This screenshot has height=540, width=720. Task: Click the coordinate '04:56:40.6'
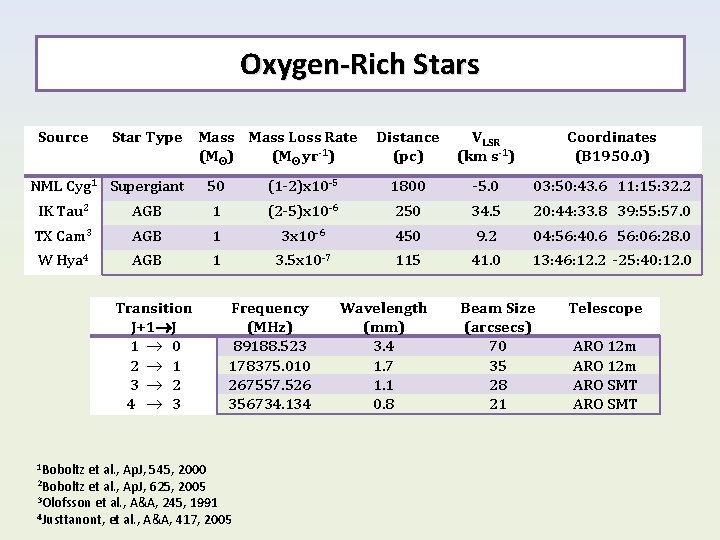pos(570,236)
